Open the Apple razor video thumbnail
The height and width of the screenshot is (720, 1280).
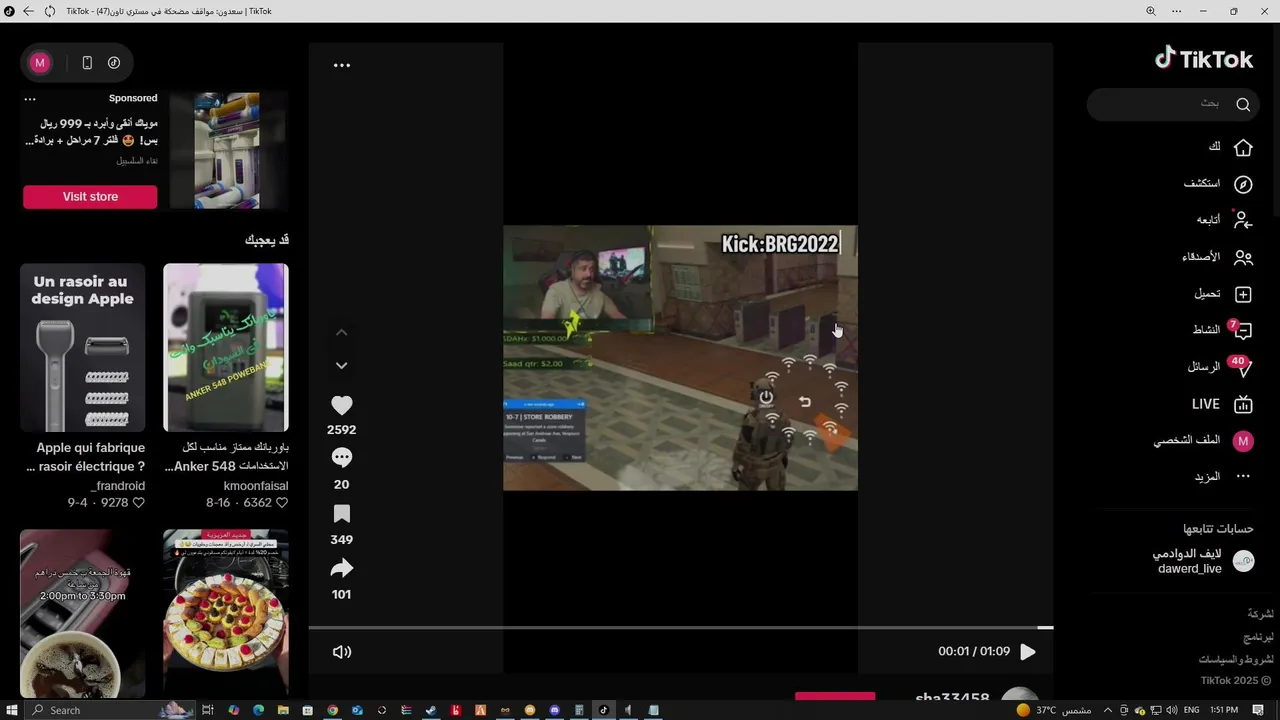[83, 348]
